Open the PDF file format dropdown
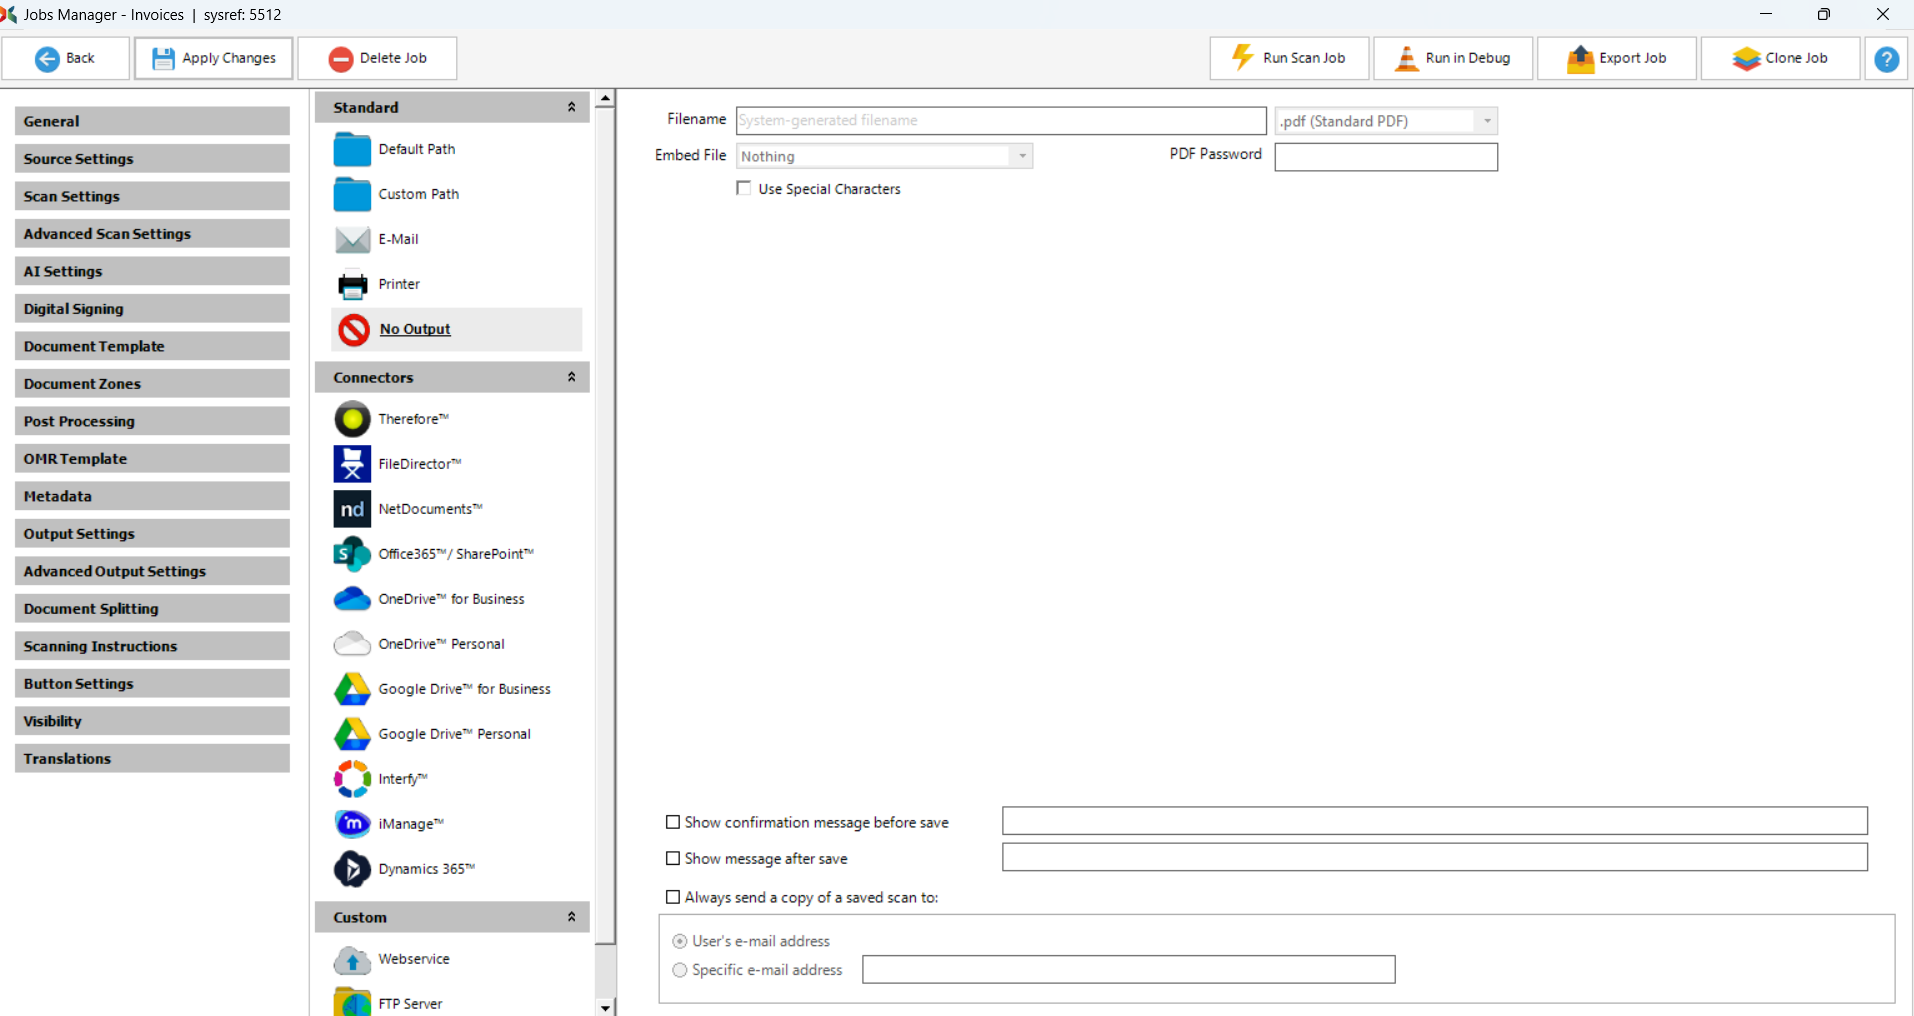 point(1486,121)
